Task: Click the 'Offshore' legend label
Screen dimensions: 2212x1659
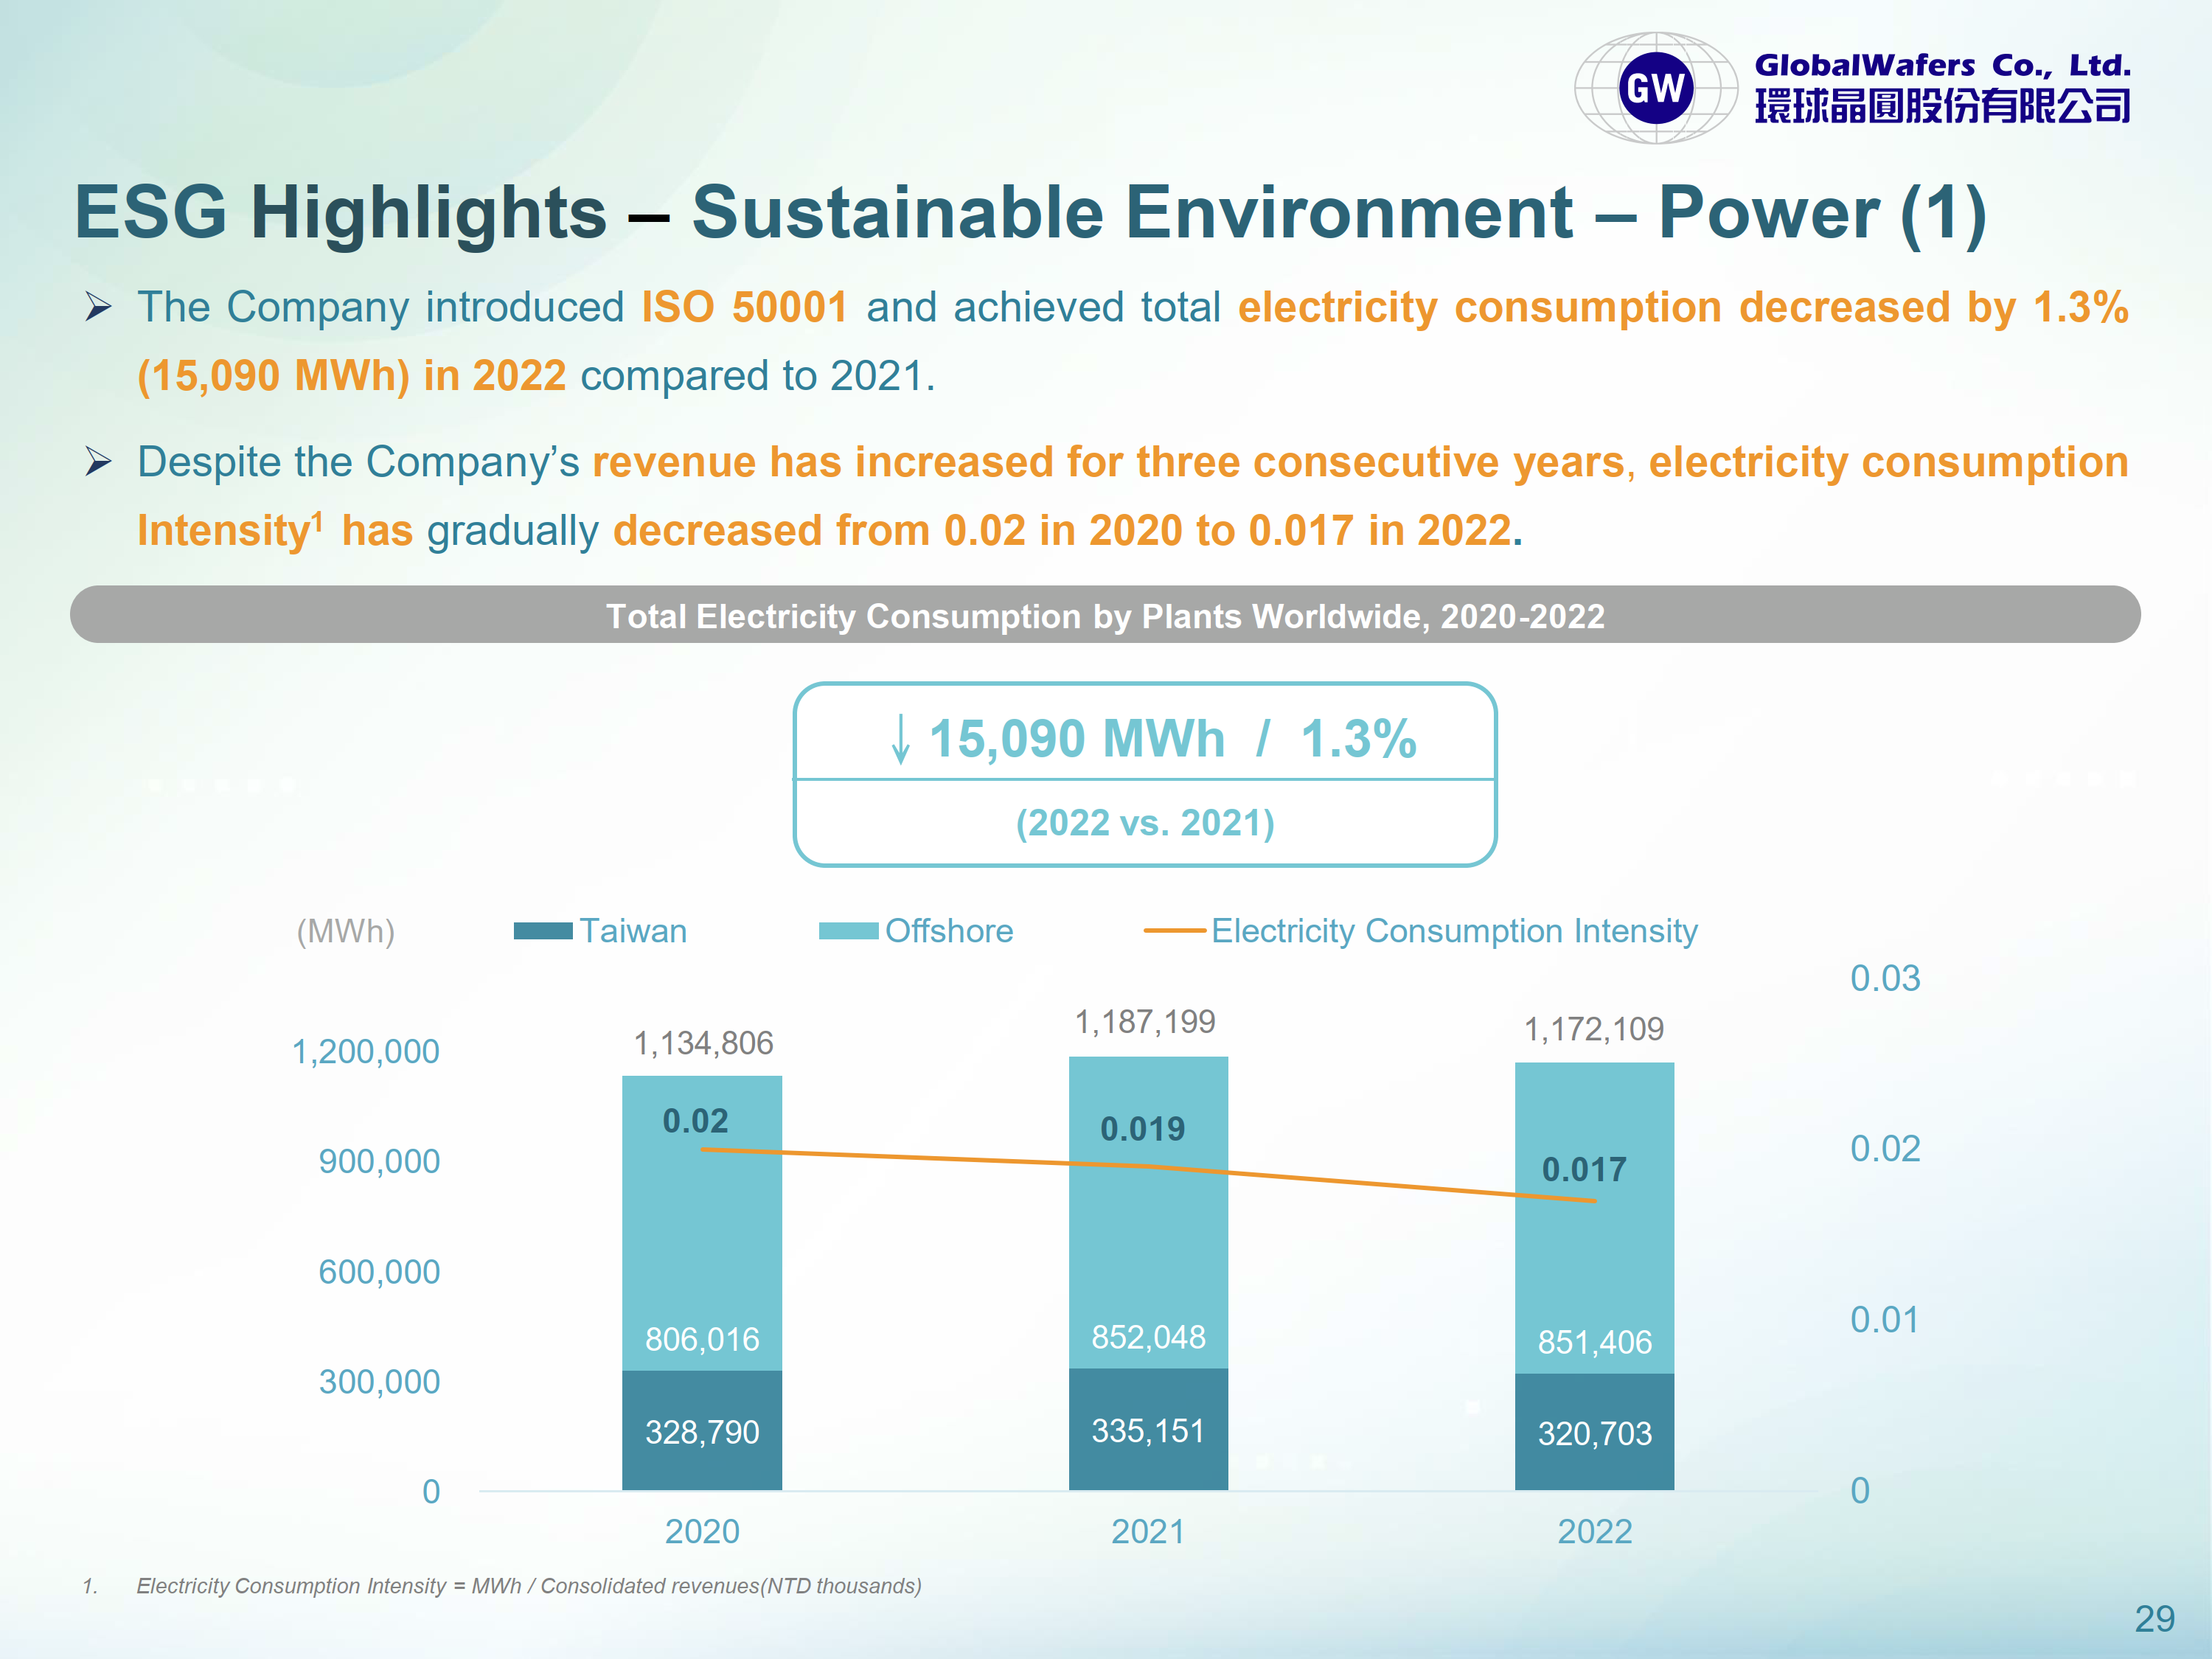Action: [949, 931]
